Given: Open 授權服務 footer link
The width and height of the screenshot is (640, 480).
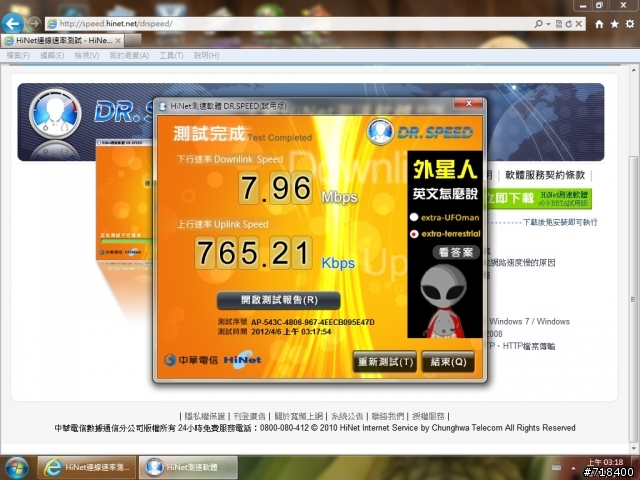Looking at the screenshot, I should tap(428, 416).
